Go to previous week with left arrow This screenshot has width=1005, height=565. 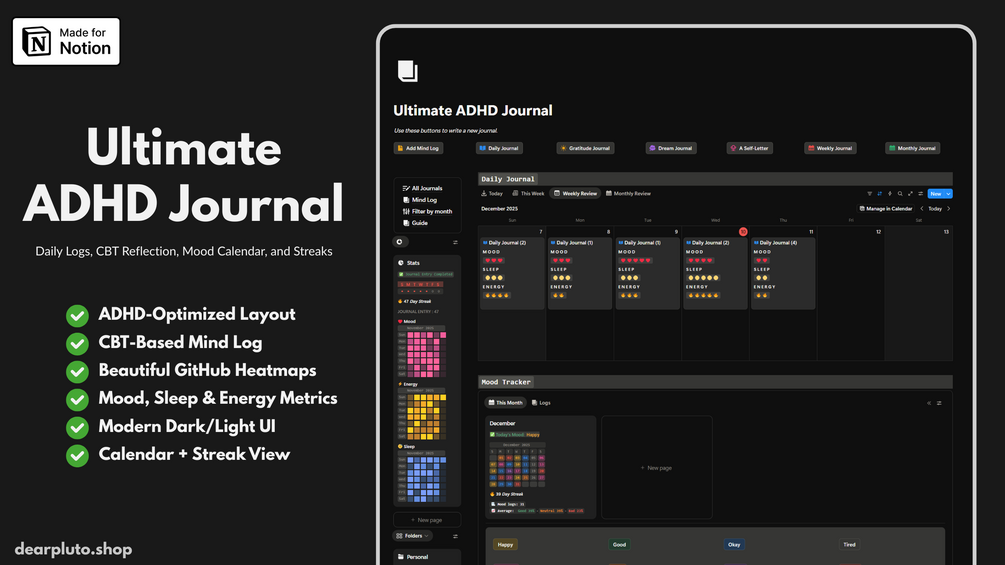pyautogui.click(x=922, y=209)
